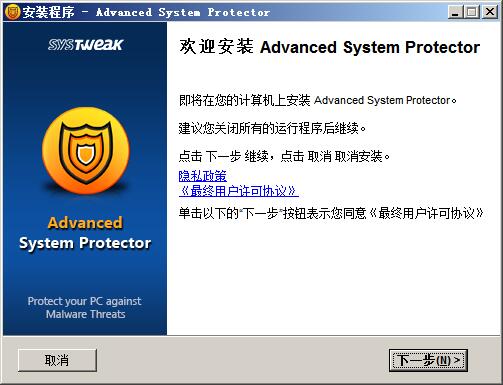Maximize the installer window

coord(472,12)
